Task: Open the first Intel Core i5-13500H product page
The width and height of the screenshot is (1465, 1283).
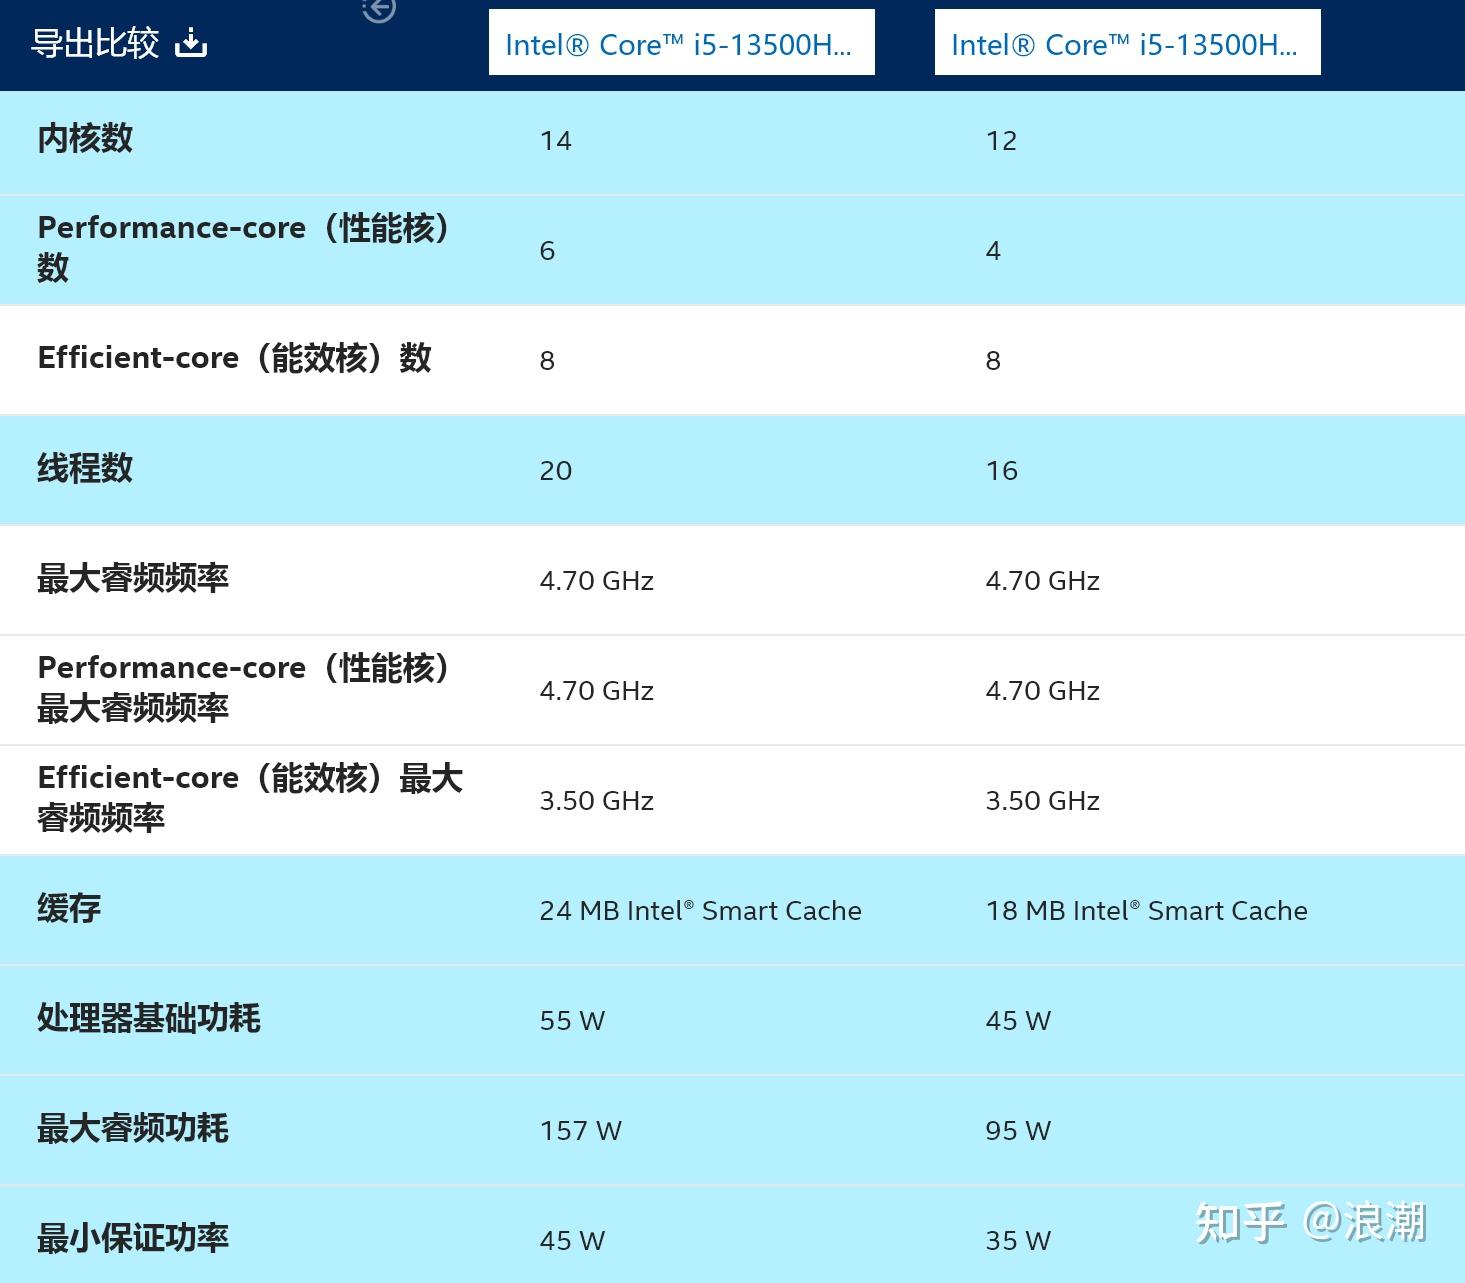Action: 681,42
